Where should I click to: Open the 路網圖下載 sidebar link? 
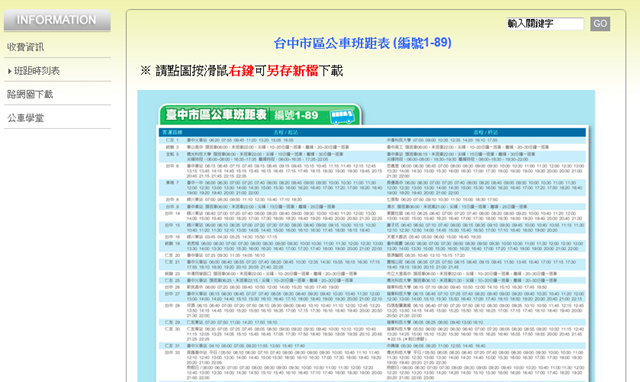pyautogui.click(x=30, y=94)
